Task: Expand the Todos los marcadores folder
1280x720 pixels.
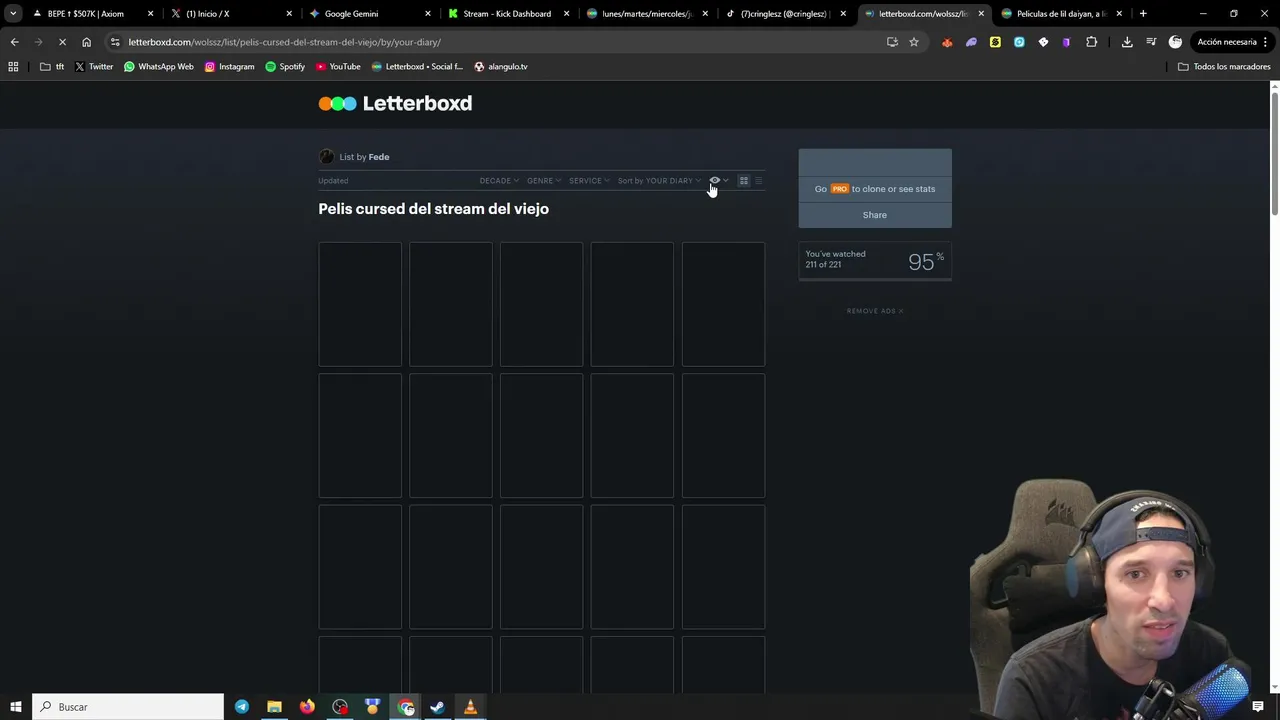Action: point(1224,67)
